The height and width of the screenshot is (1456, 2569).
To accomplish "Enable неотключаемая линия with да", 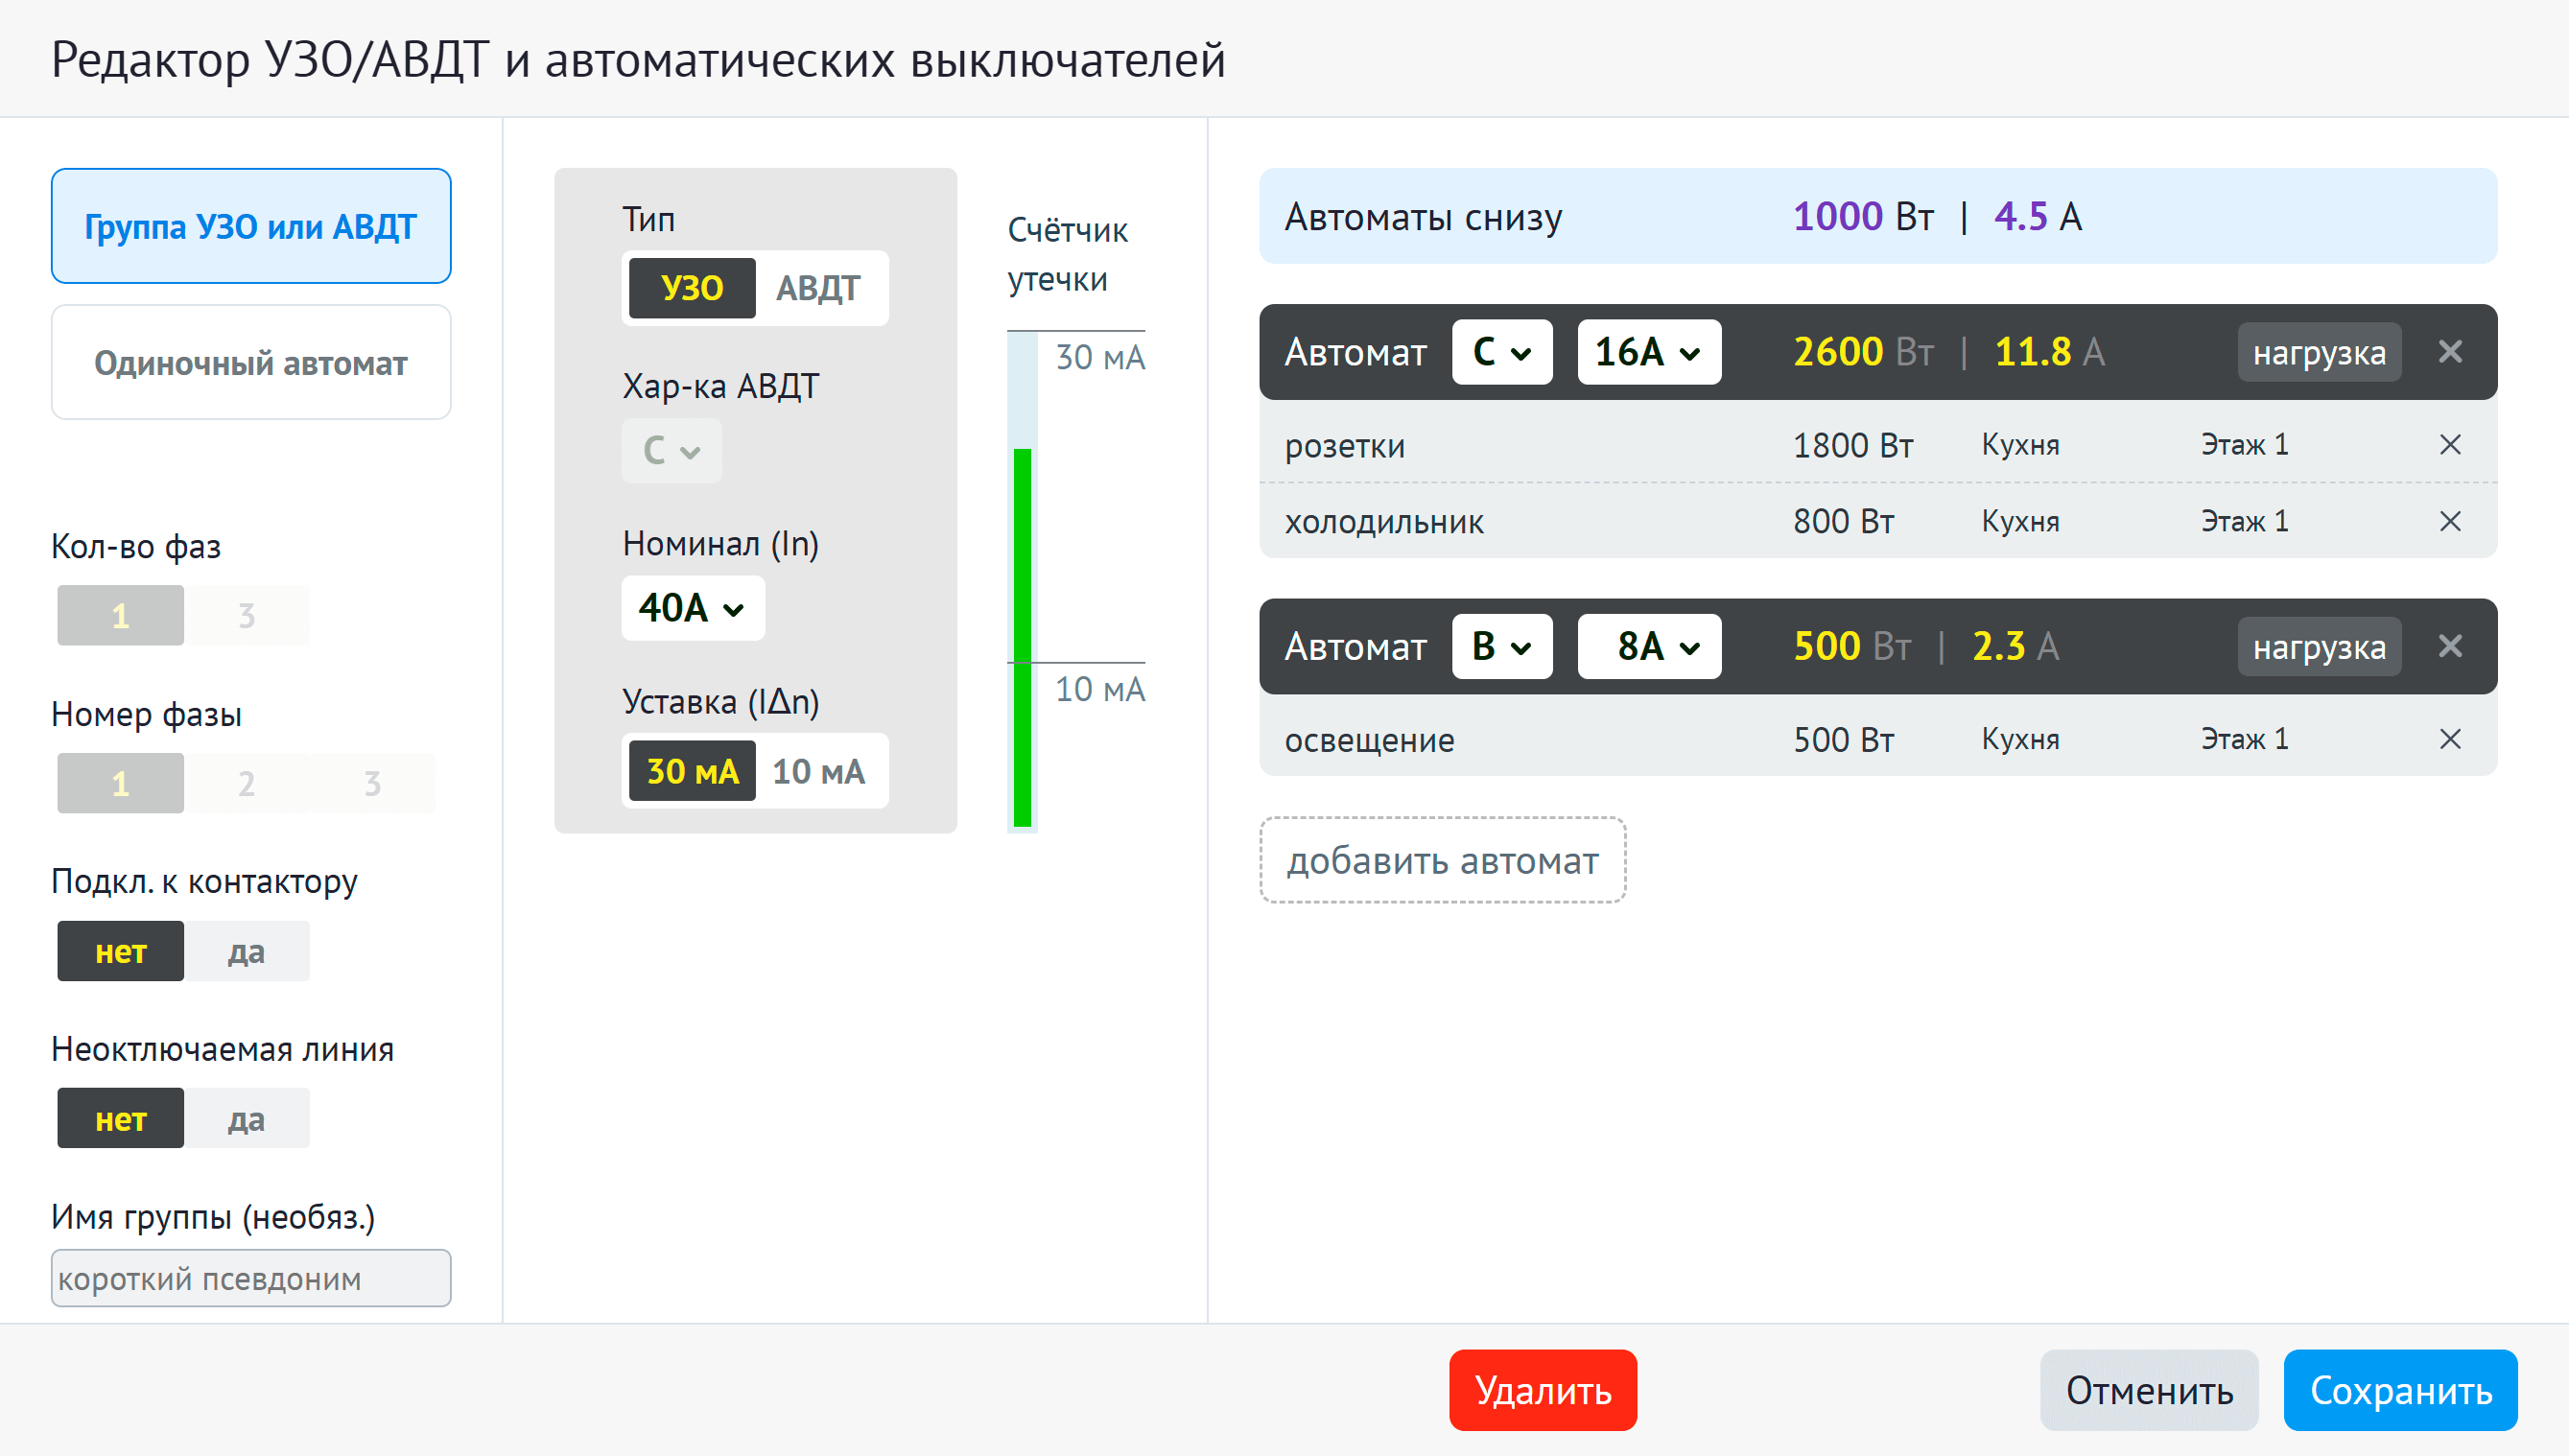I will click(246, 1118).
